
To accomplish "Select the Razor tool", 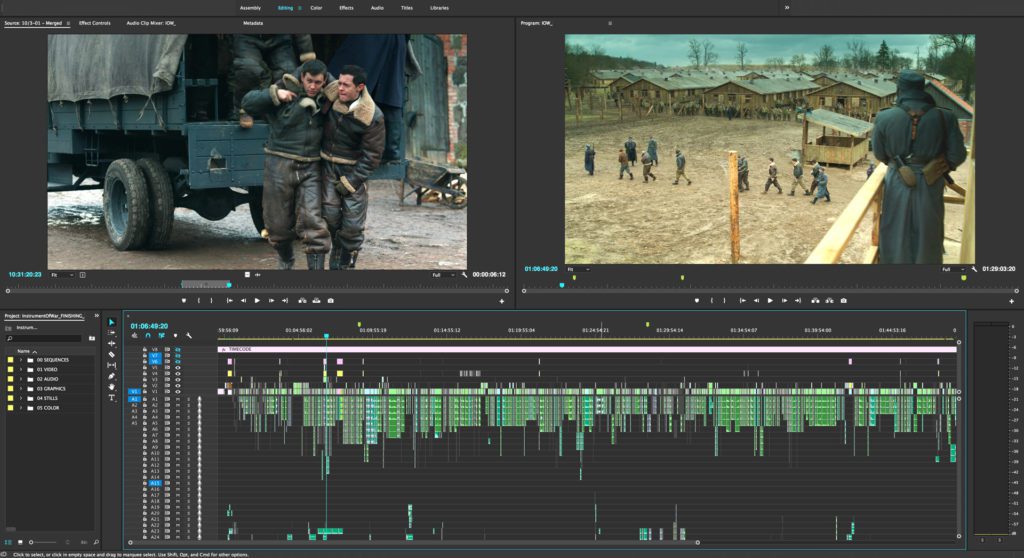I will tap(112, 354).
